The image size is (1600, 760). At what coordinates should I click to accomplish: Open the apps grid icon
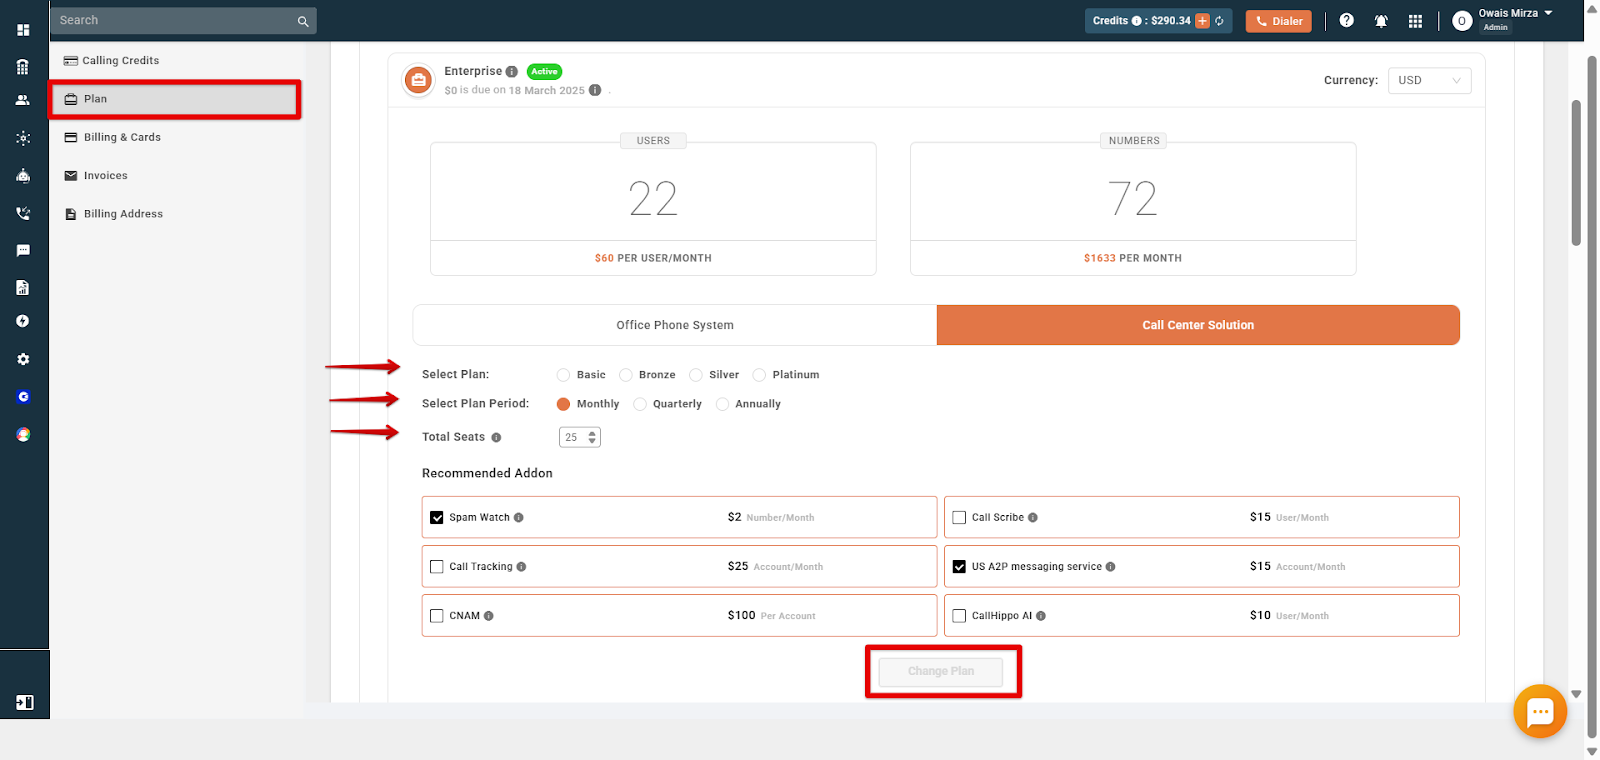[1415, 21]
